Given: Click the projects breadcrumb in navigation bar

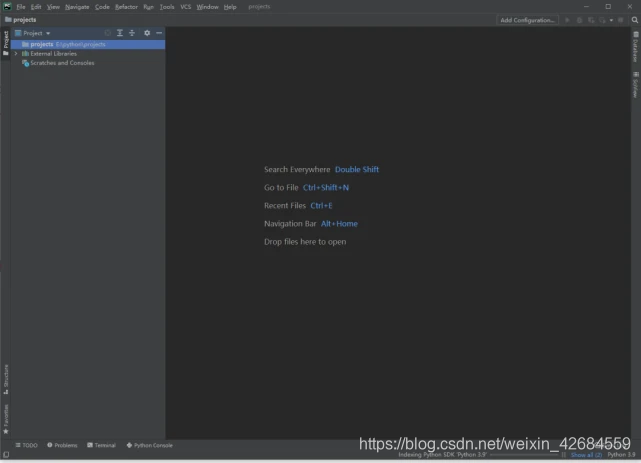Looking at the screenshot, I should 20,20.
